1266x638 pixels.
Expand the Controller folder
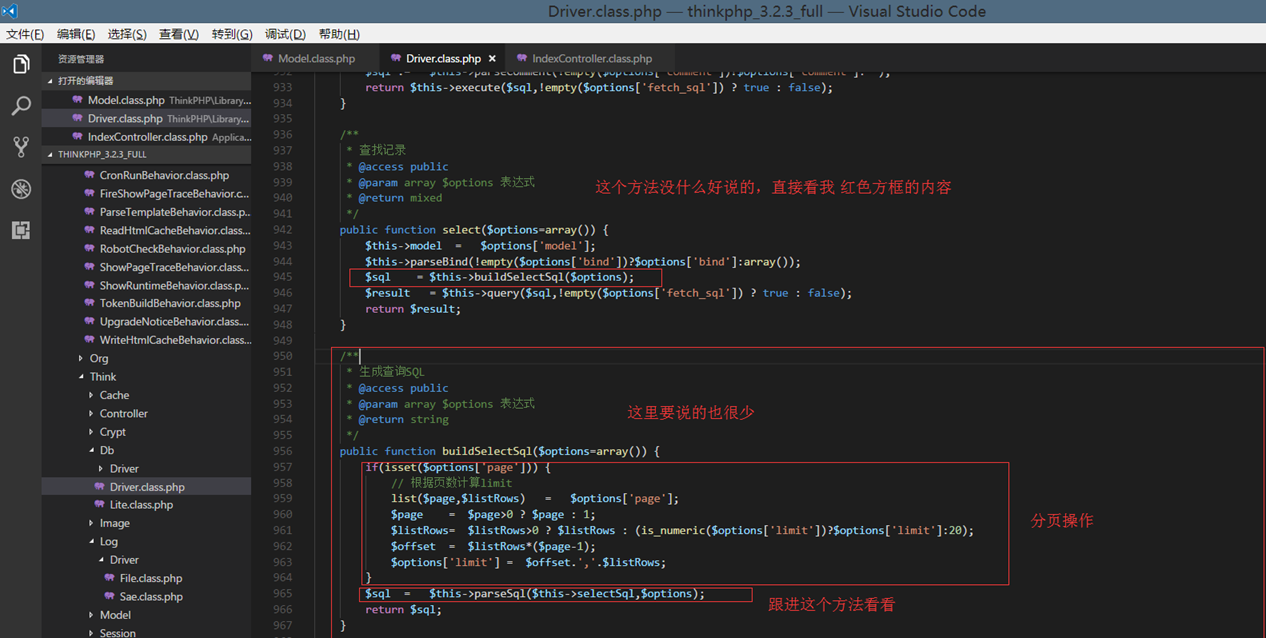pos(123,413)
